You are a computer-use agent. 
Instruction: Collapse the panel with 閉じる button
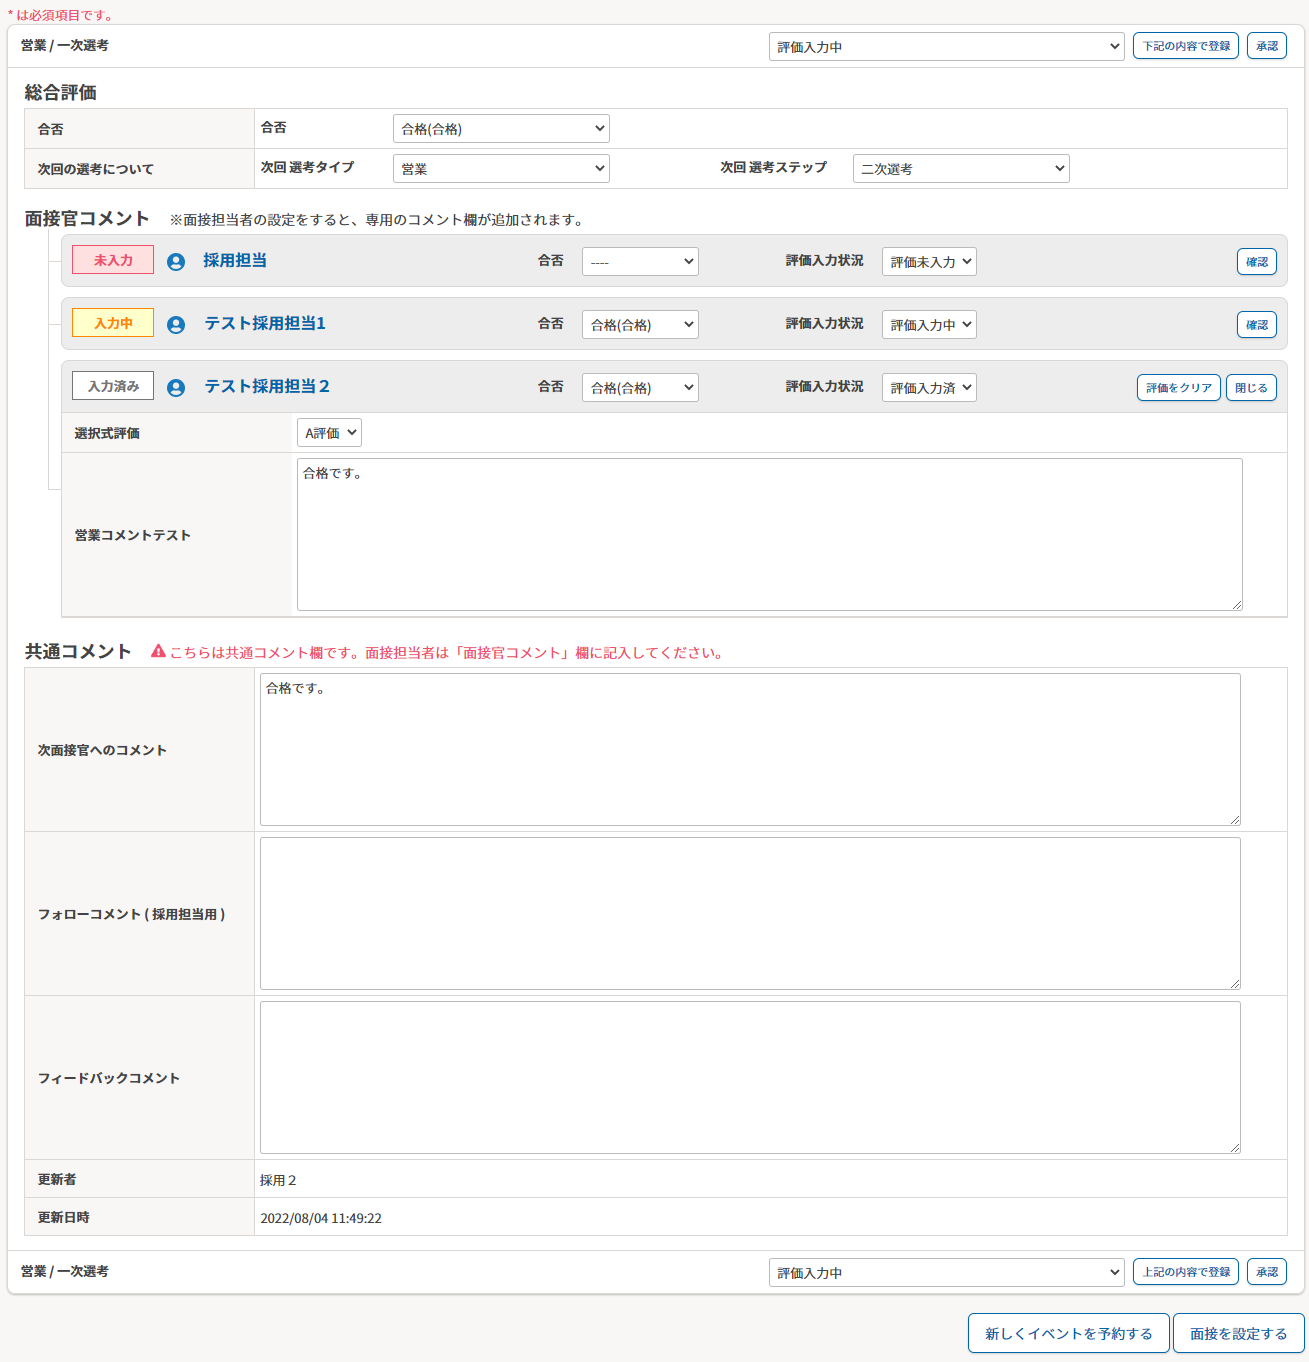[x=1251, y=388]
